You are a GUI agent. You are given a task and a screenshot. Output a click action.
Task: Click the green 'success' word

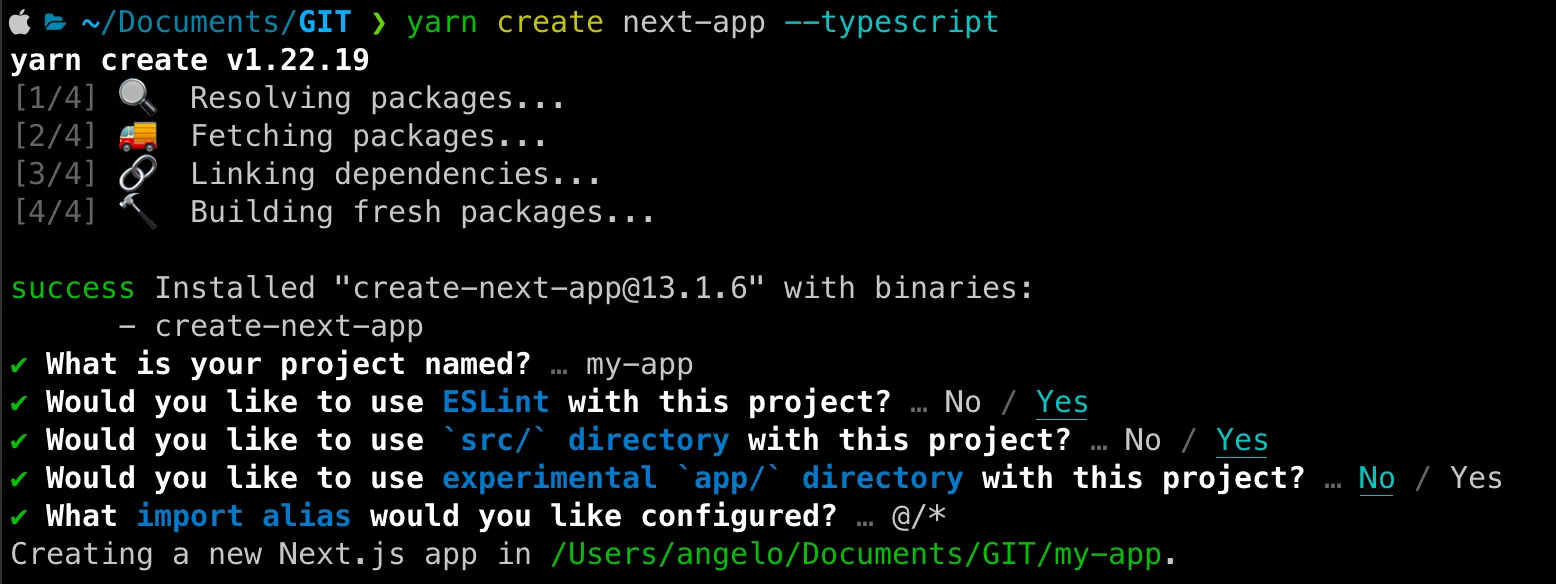73,288
